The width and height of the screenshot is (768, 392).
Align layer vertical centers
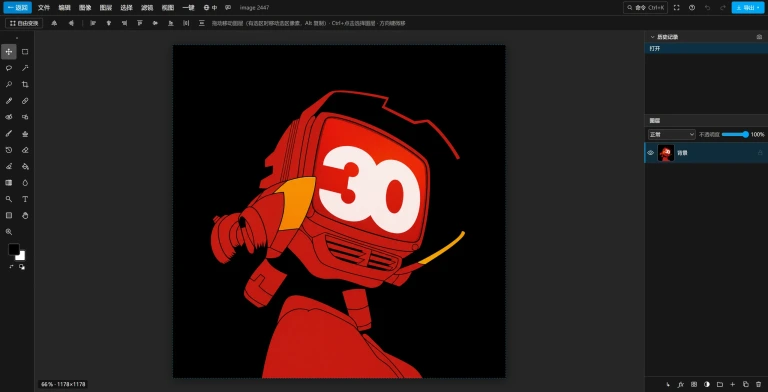155,23
